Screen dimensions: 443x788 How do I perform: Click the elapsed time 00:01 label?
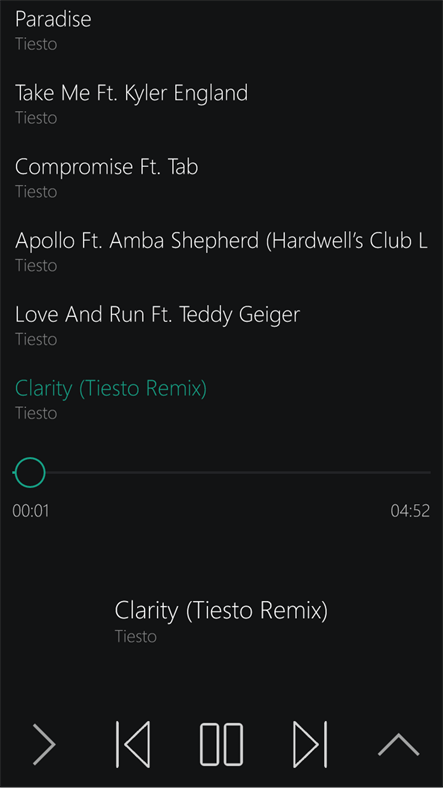coord(31,511)
